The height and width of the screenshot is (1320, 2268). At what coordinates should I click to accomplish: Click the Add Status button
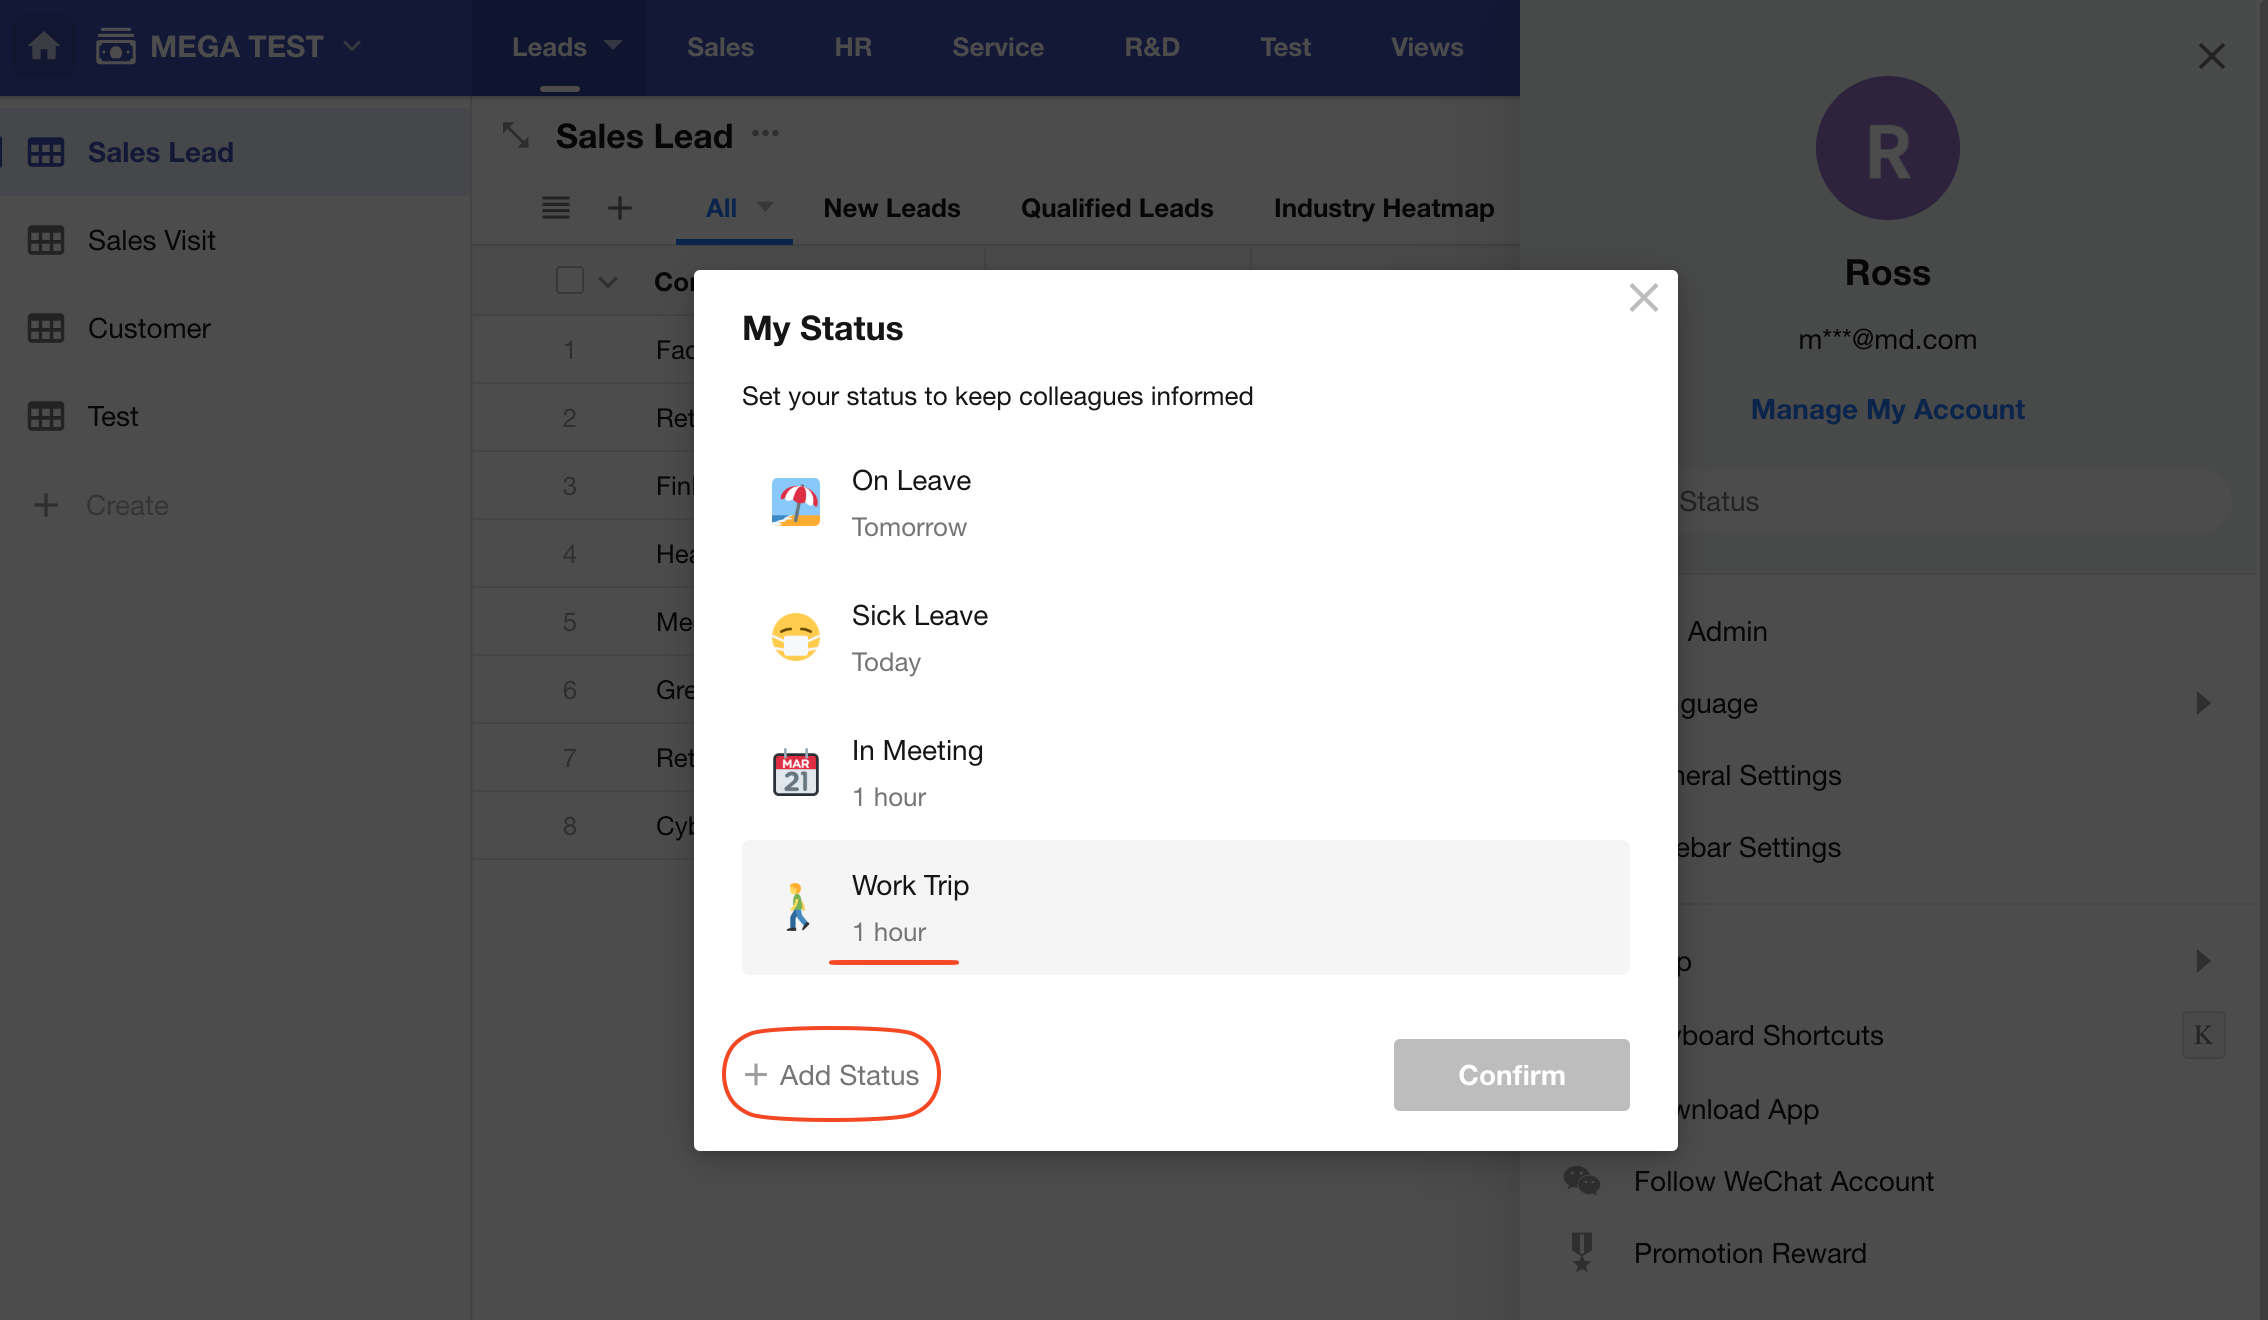(831, 1075)
